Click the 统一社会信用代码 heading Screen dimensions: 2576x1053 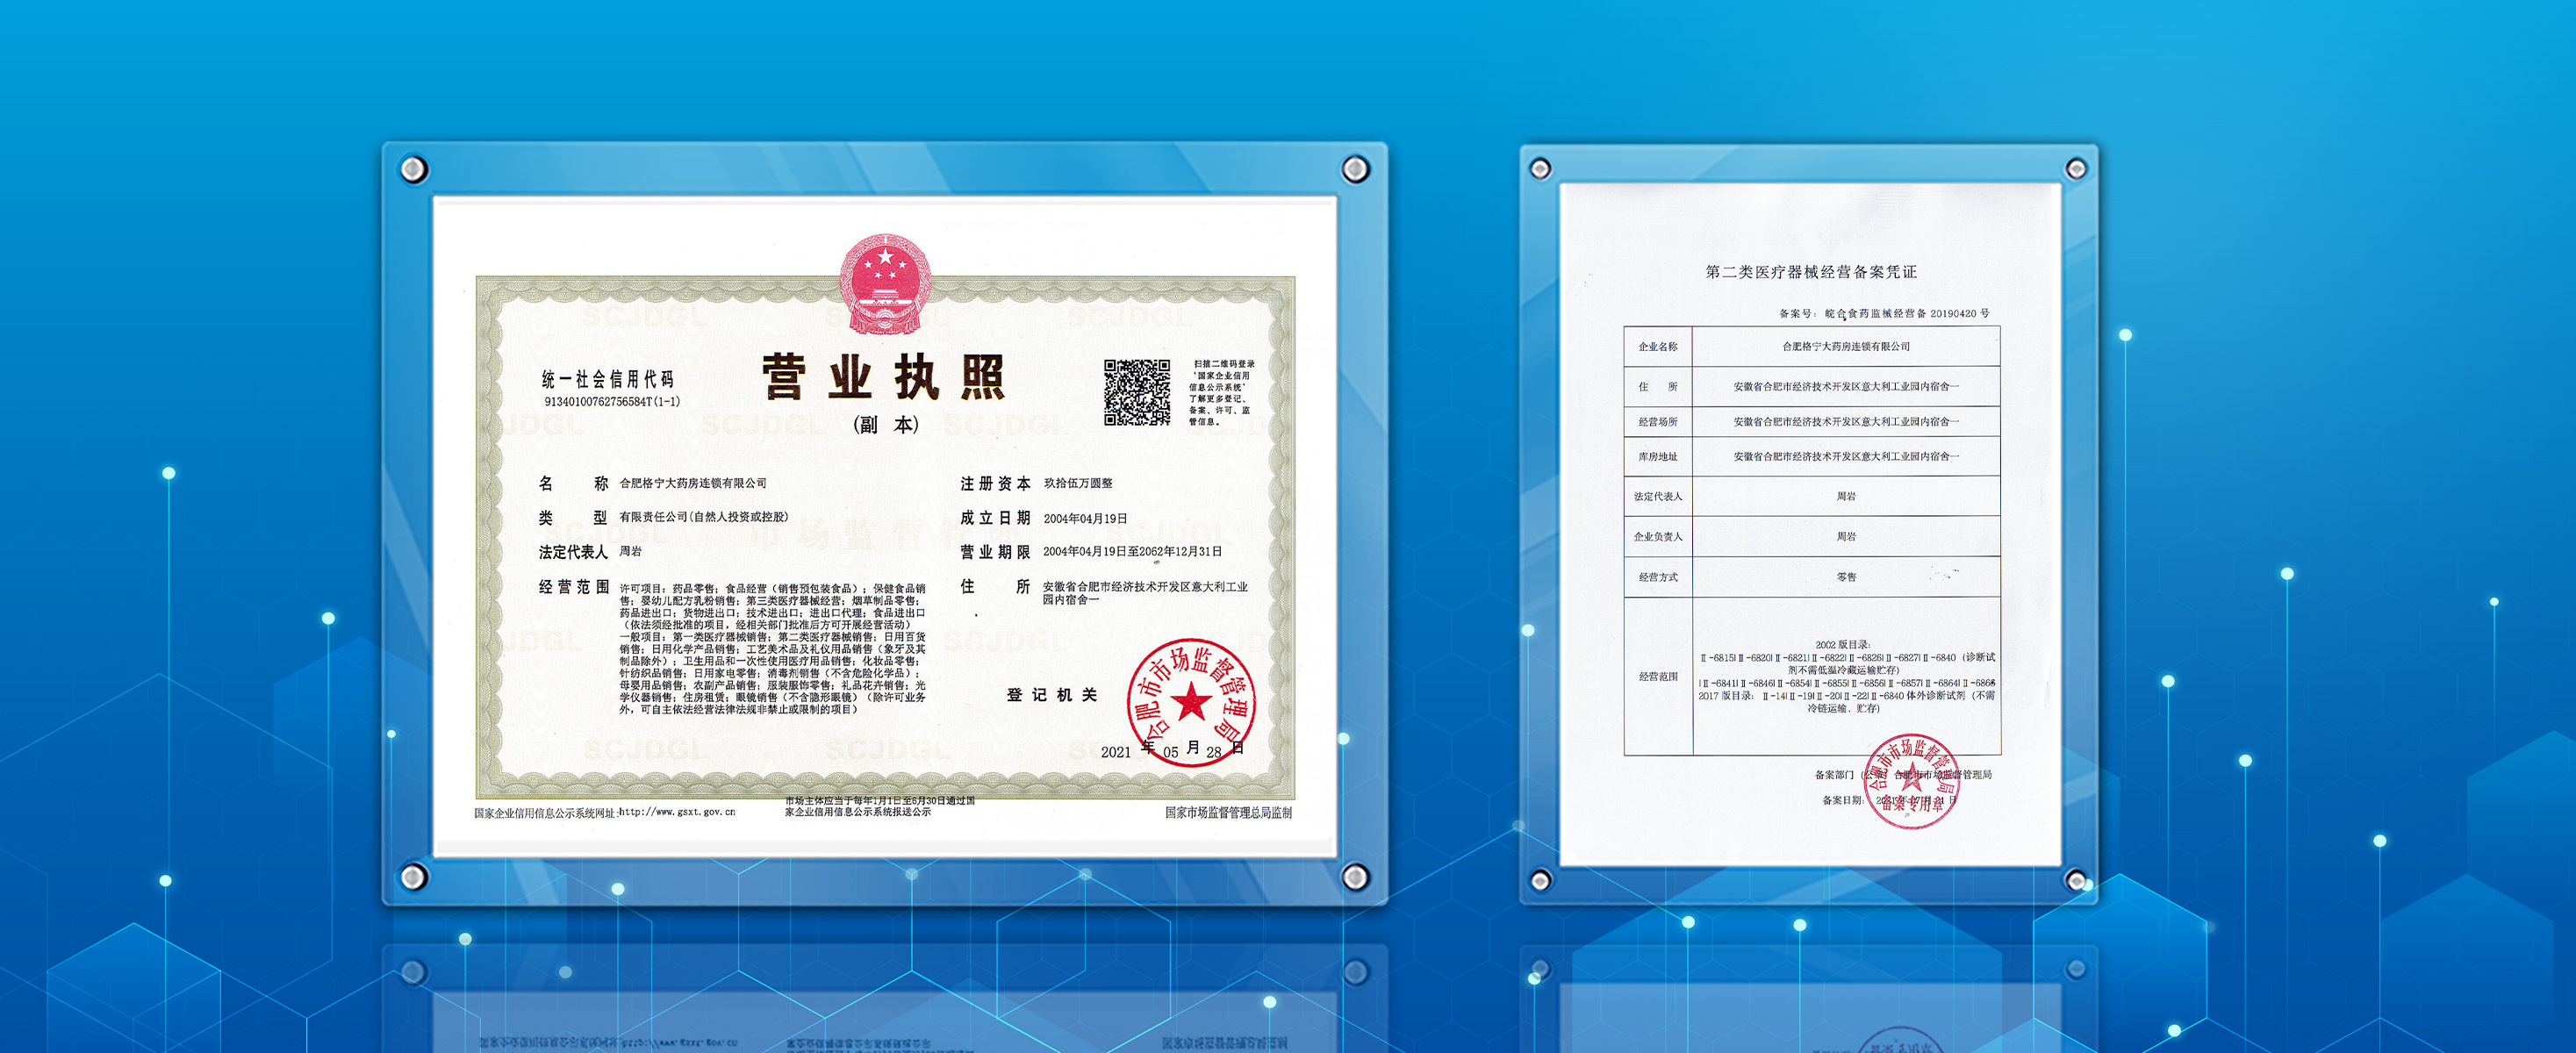click(x=608, y=379)
